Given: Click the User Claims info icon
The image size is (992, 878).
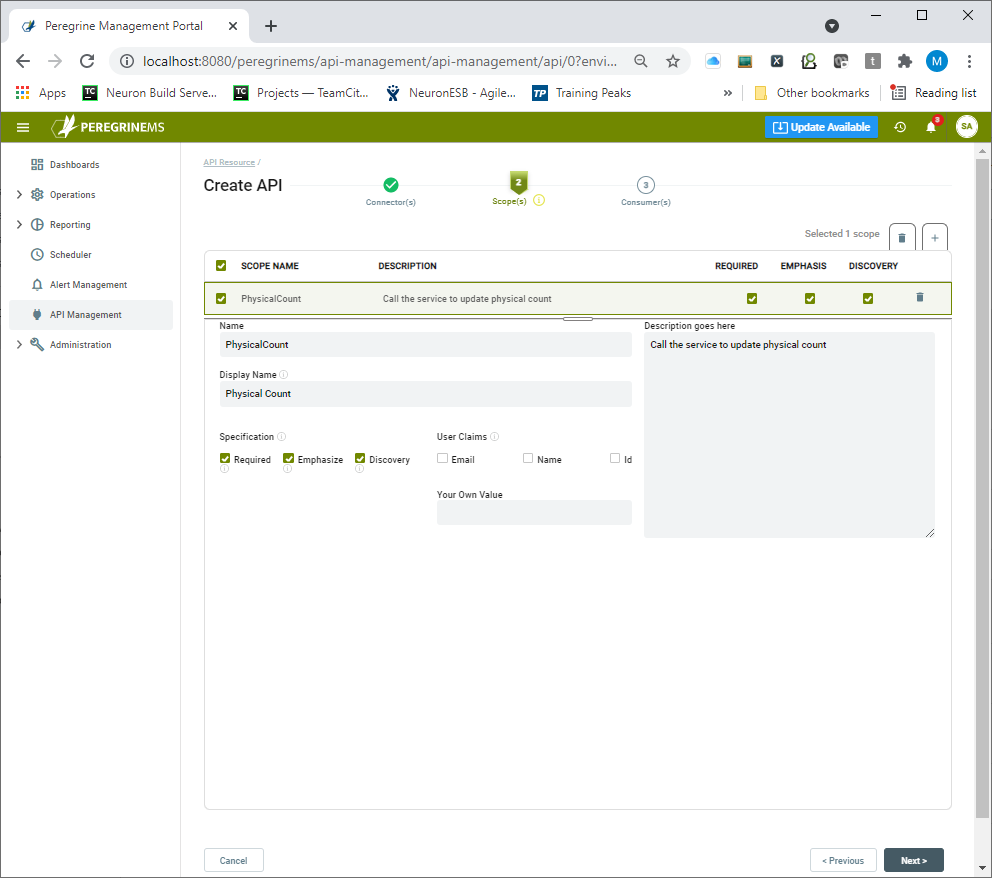Looking at the screenshot, I should point(495,436).
